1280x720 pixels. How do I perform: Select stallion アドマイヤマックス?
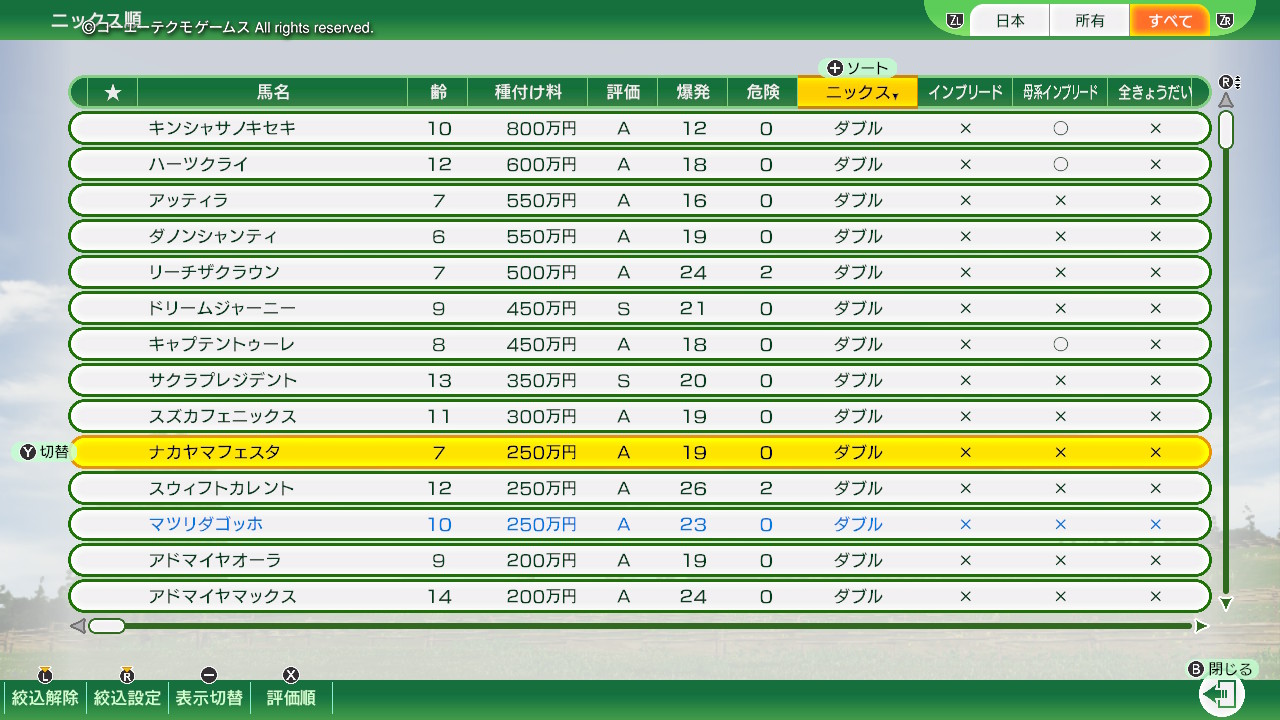tap(640, 596)
